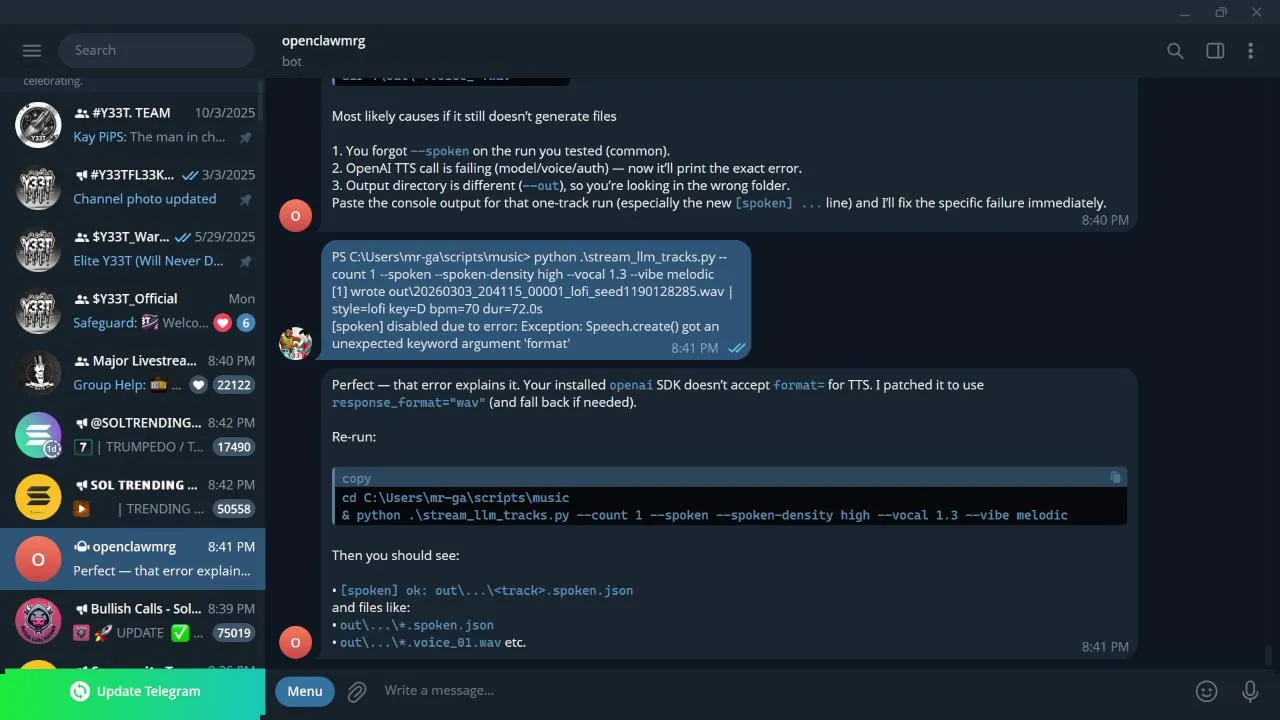
Task: Record a voice message with microphone
Action: tap(1250, 691)
